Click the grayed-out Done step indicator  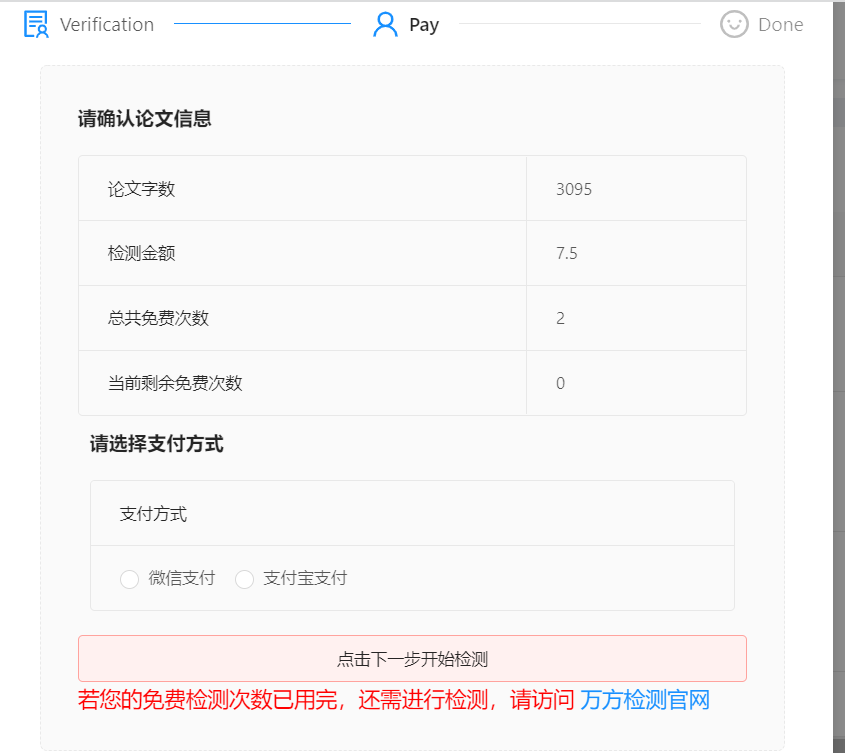(762, 24)
